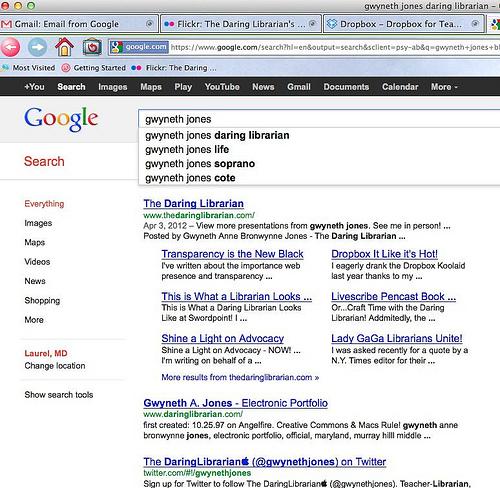Viewport: 500px width, 488px height.
Task: Open Images in the Google bar
Action: (113, 87)
